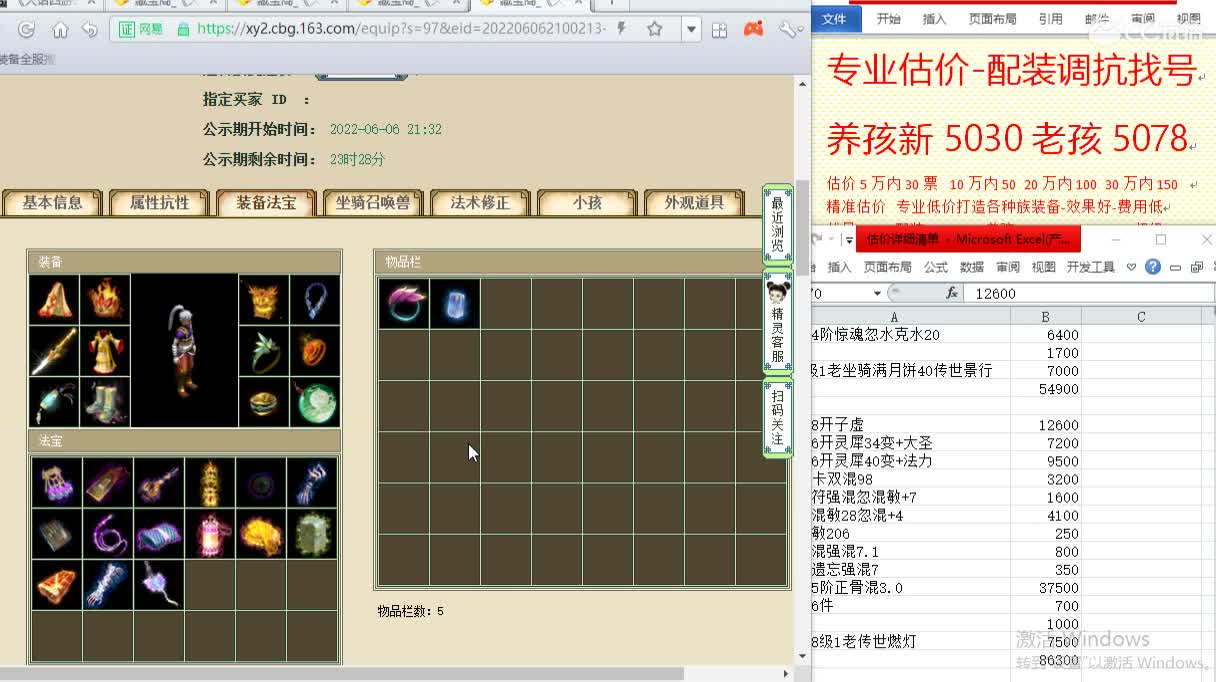Image resolution: width=1216 pixels, height=682 pixels.
Task: Select Excel column B header
Action: (1046, 317)
